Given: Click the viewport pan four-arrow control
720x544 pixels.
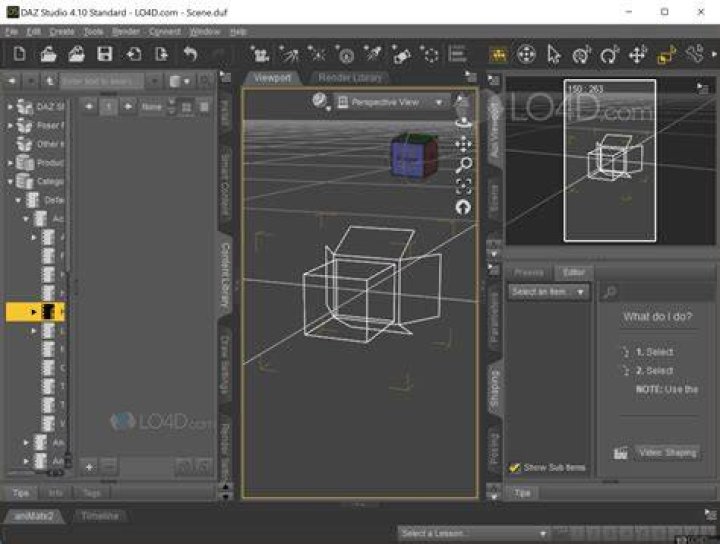Looking at the screenshot, I should click(464, 144).
